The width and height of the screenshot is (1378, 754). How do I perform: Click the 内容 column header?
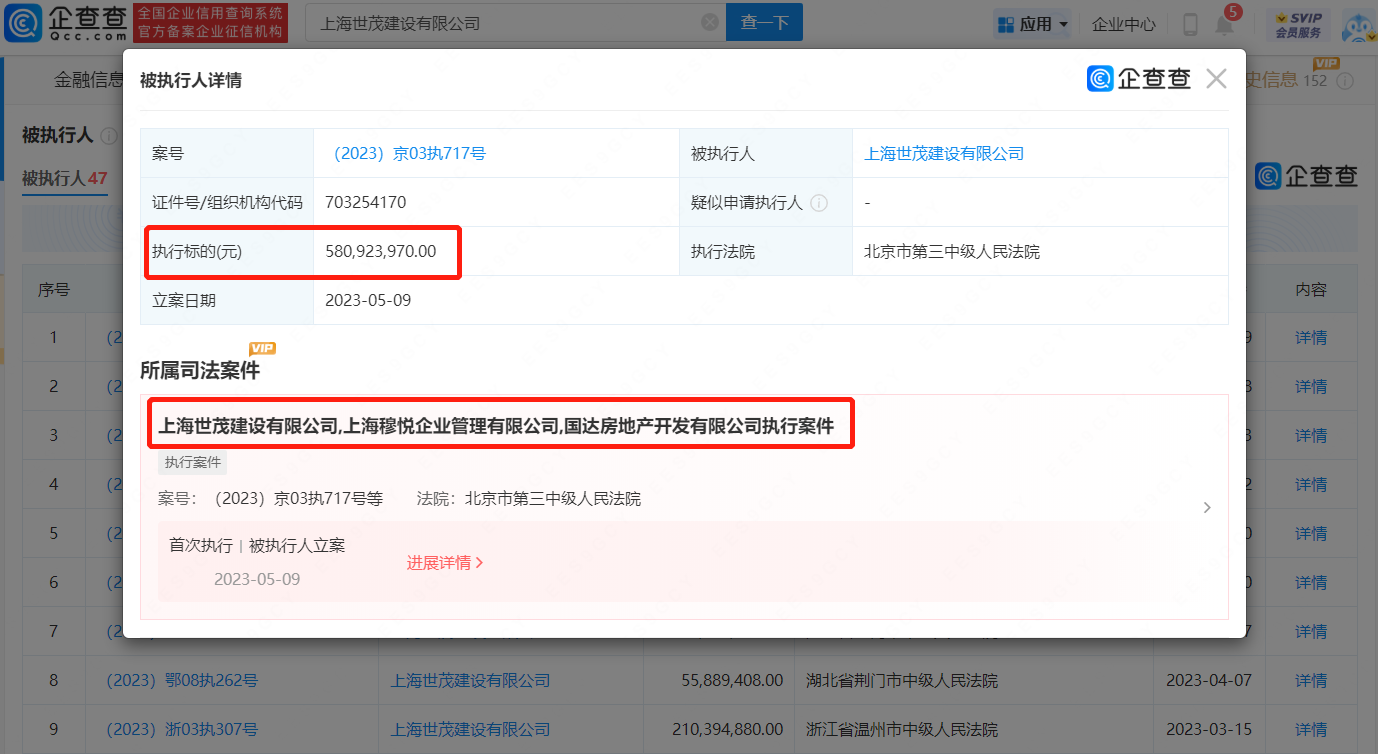[1311, 290]
